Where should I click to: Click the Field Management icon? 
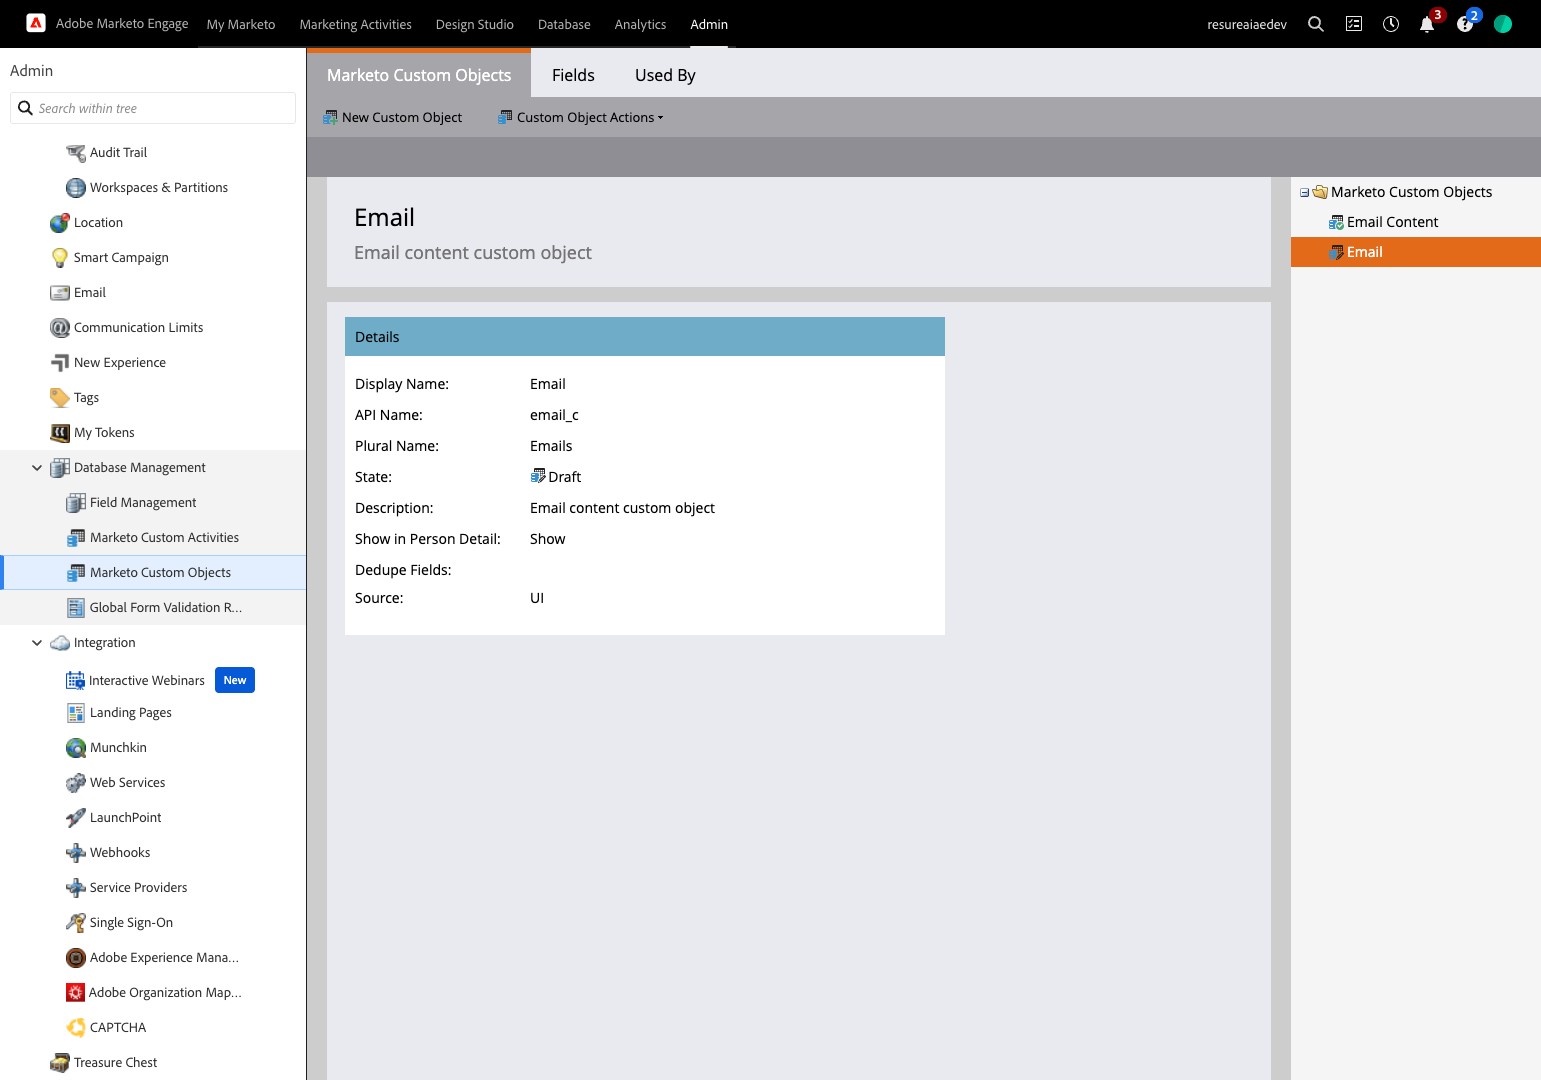pyautogui.click(x=76, y=503)
